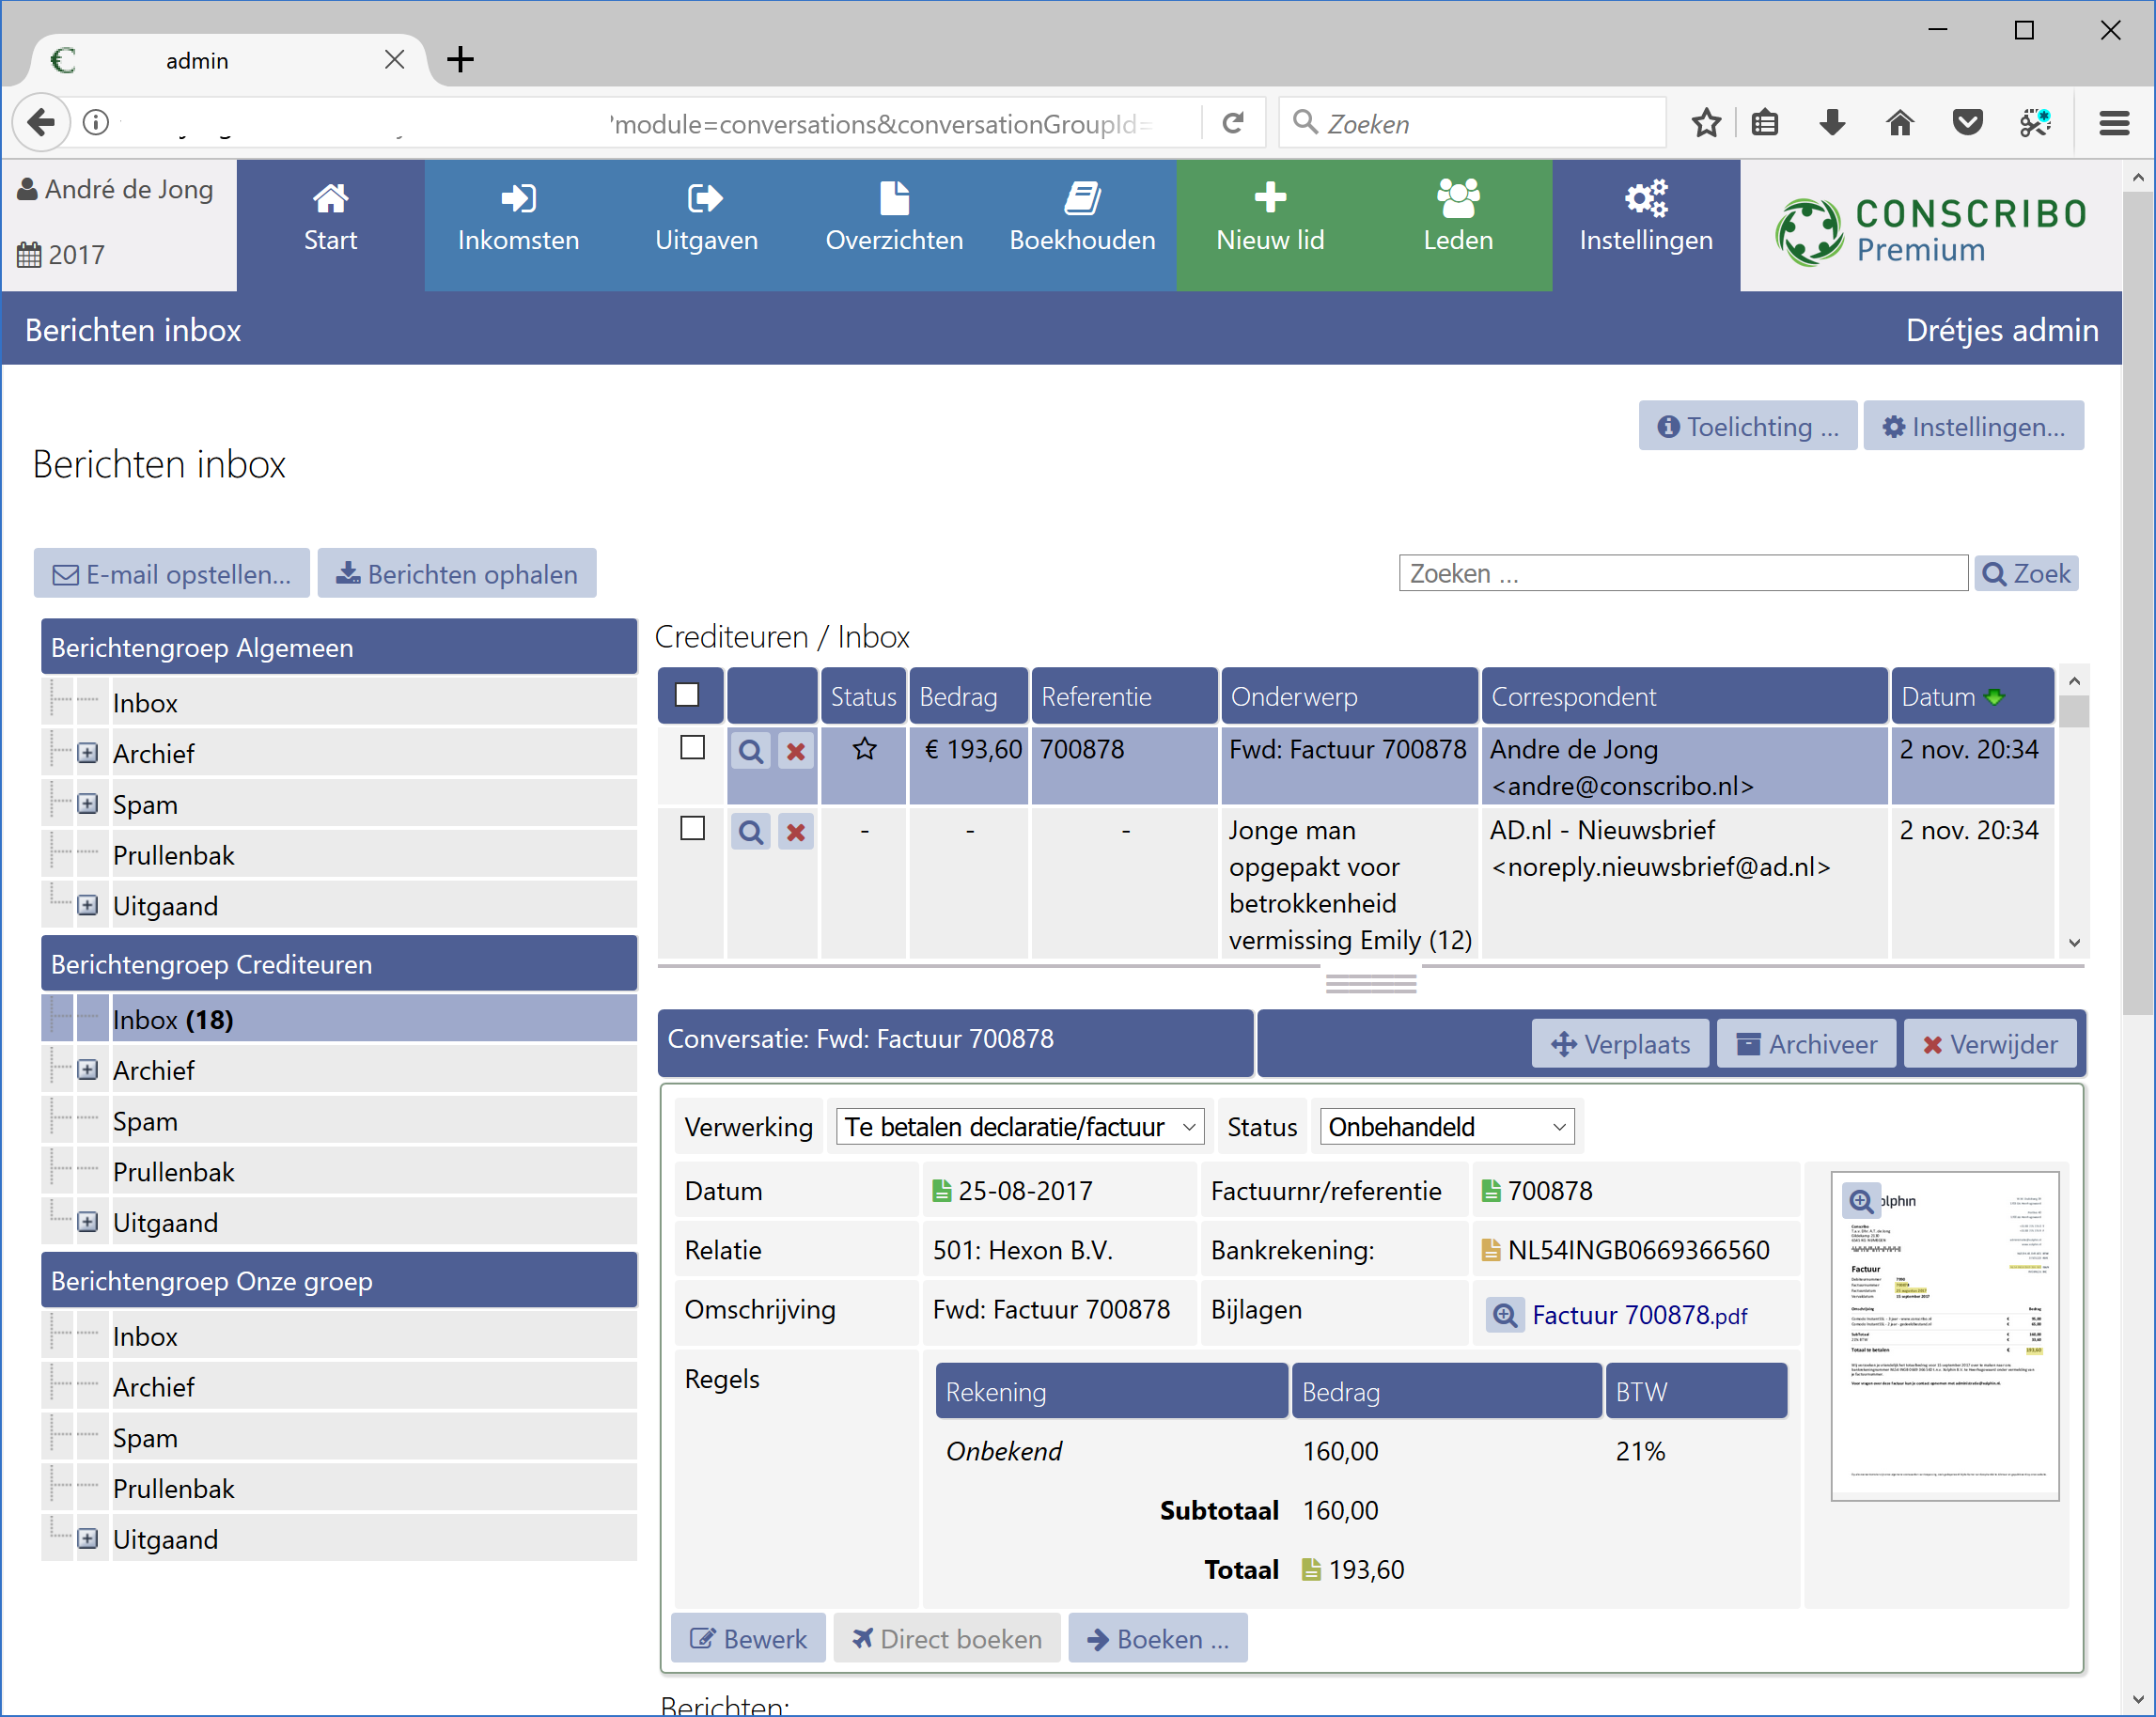Delete the AD.nl Nieuwsbrief message with red X

tap(796, 832)
